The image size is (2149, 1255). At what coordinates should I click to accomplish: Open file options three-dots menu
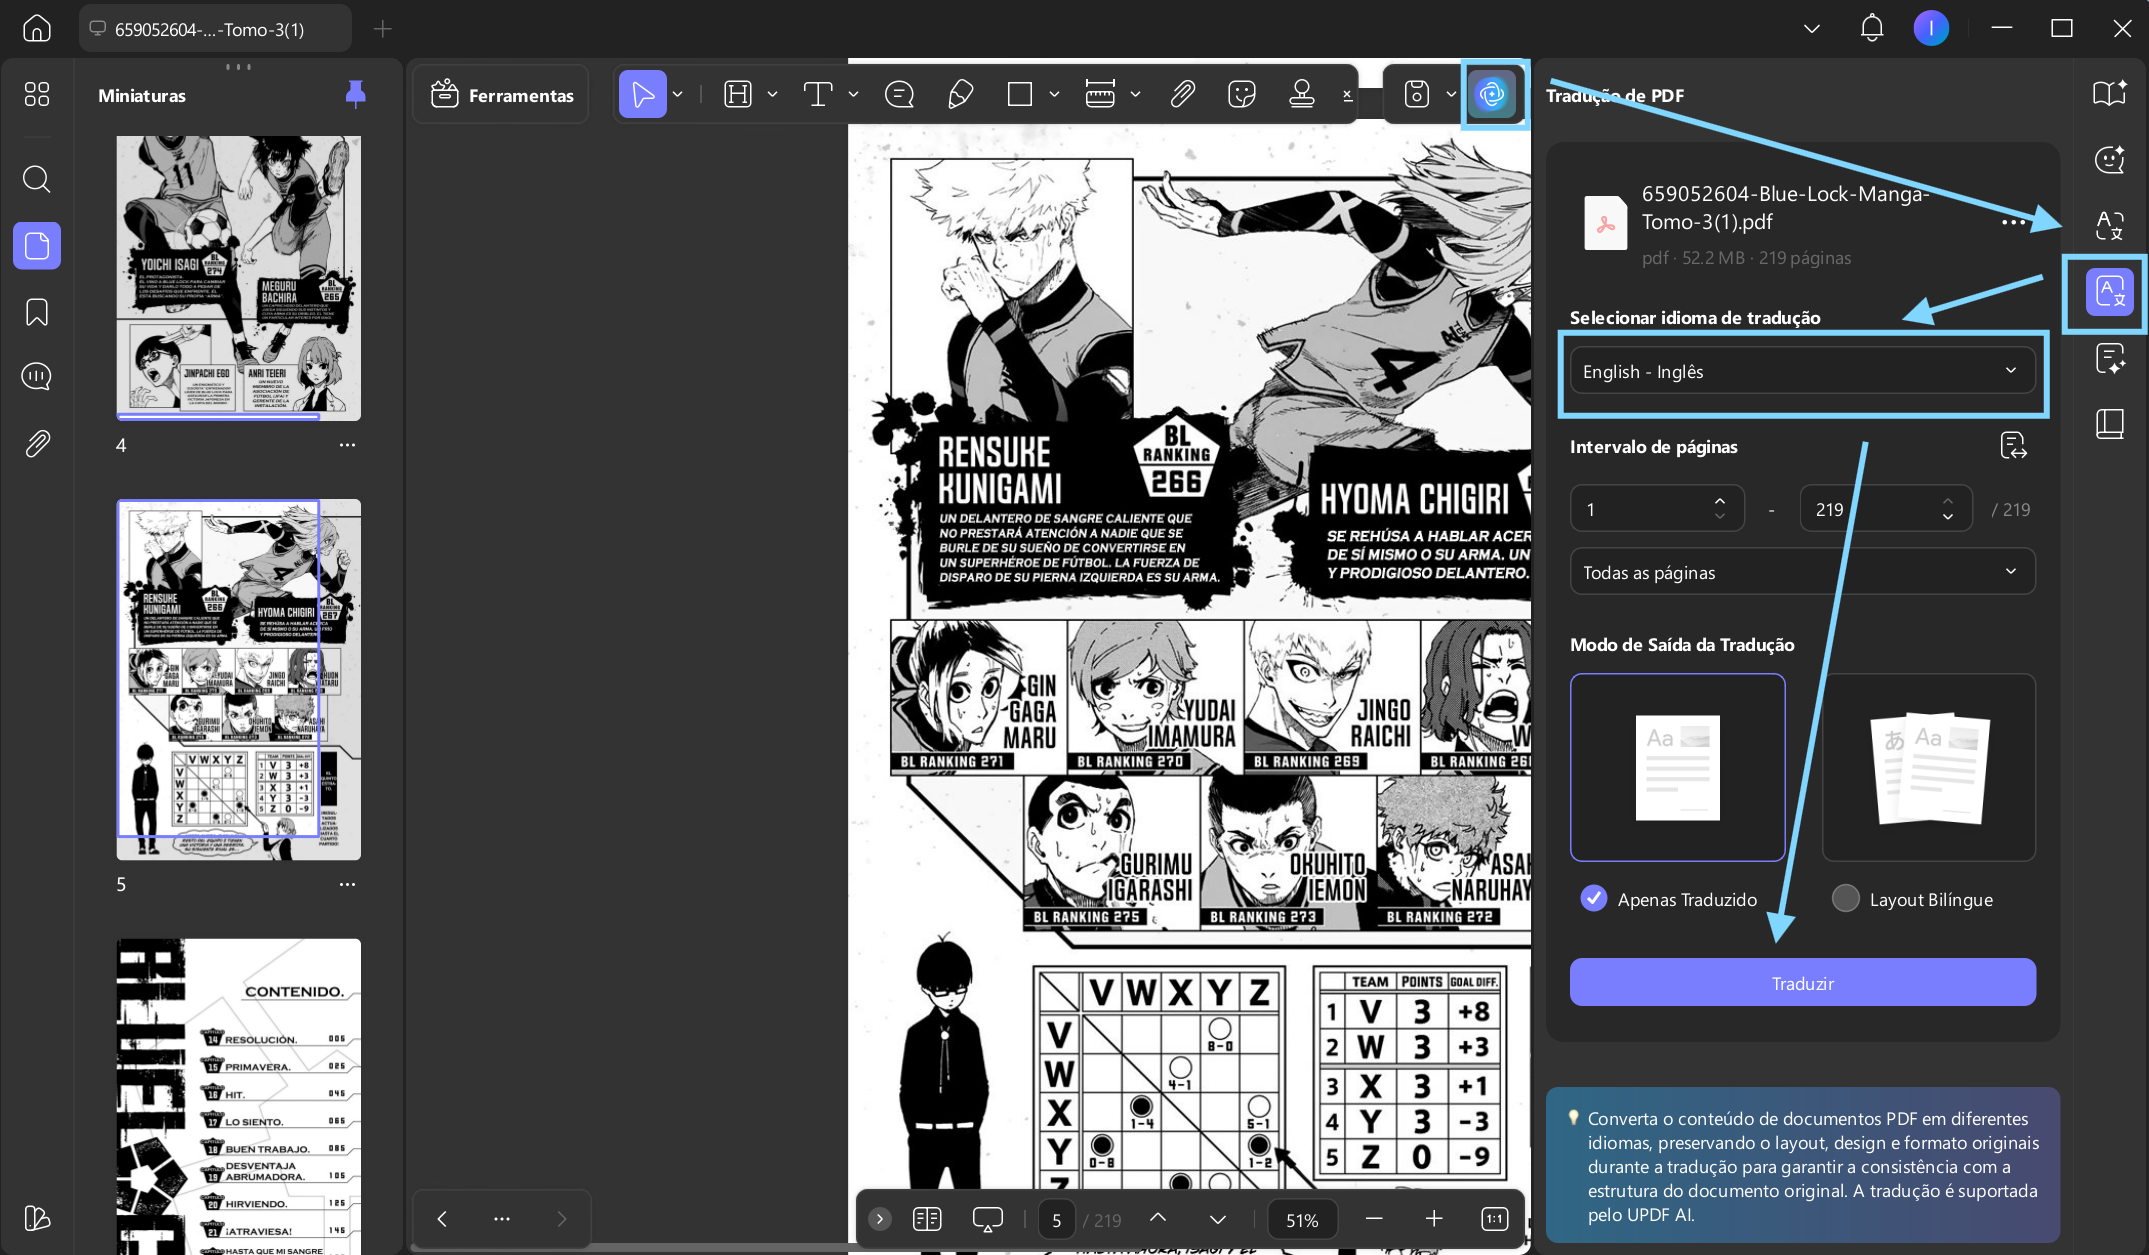(2014, 222)
